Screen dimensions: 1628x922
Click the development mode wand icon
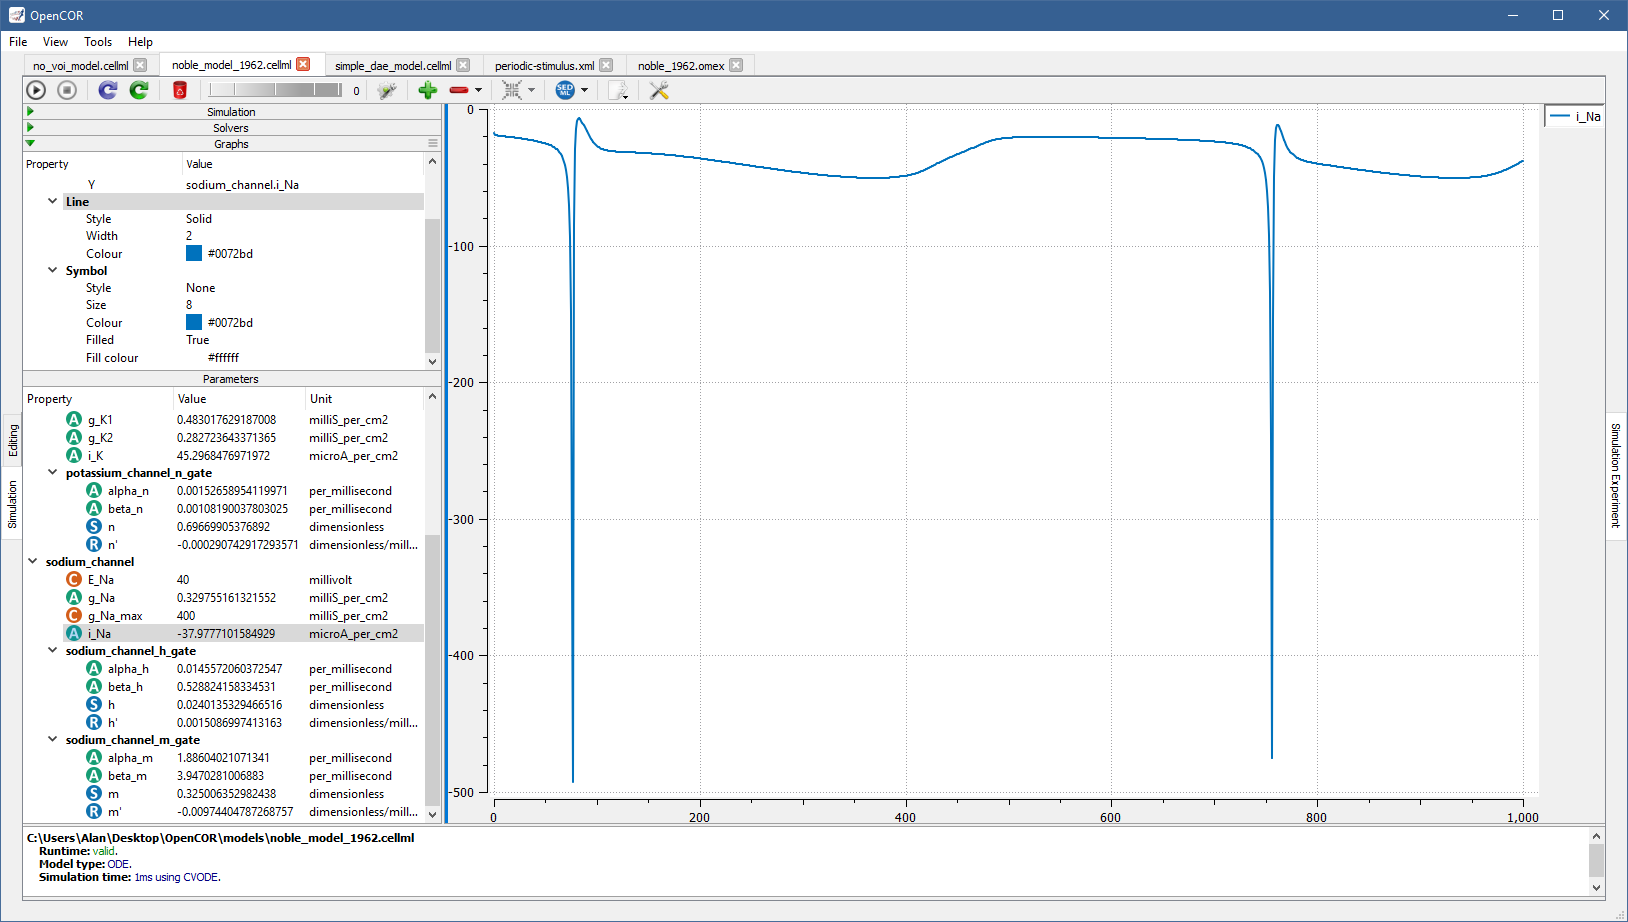[387, 90]
